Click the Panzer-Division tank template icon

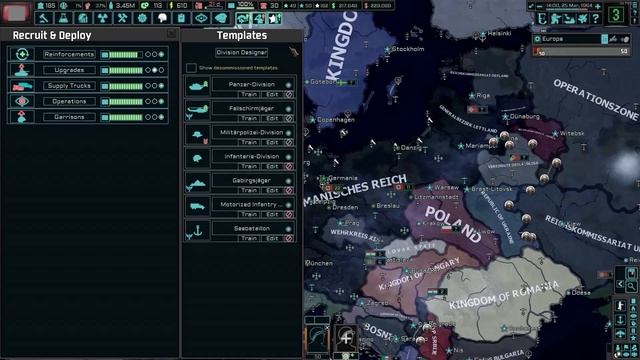198,86
